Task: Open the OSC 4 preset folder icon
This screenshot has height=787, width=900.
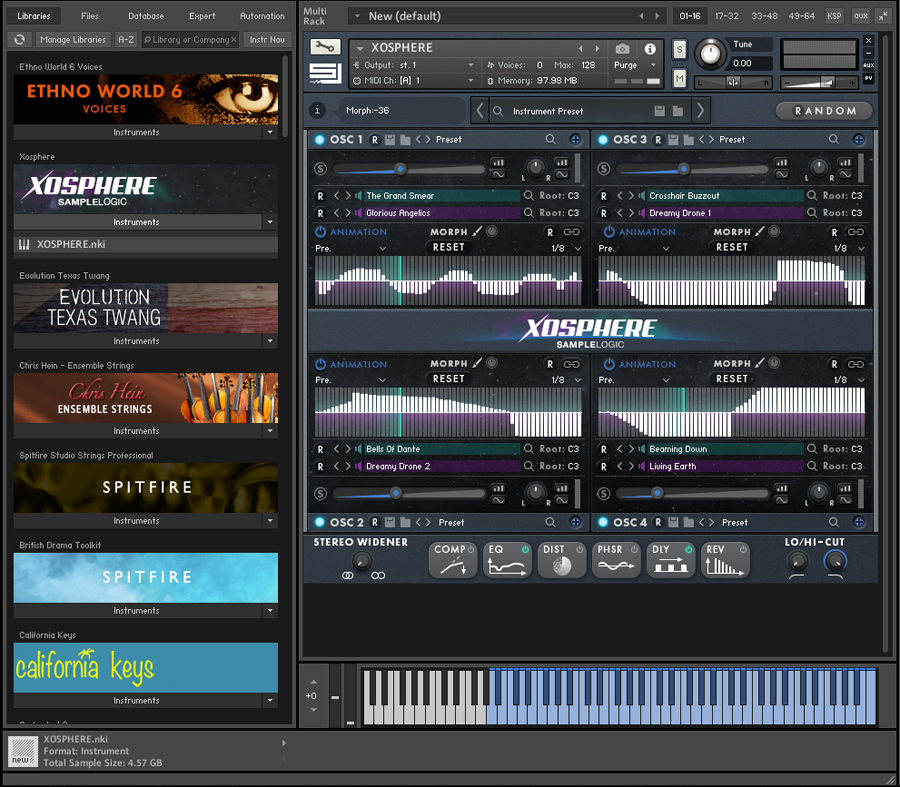Action: pos(689,522)
